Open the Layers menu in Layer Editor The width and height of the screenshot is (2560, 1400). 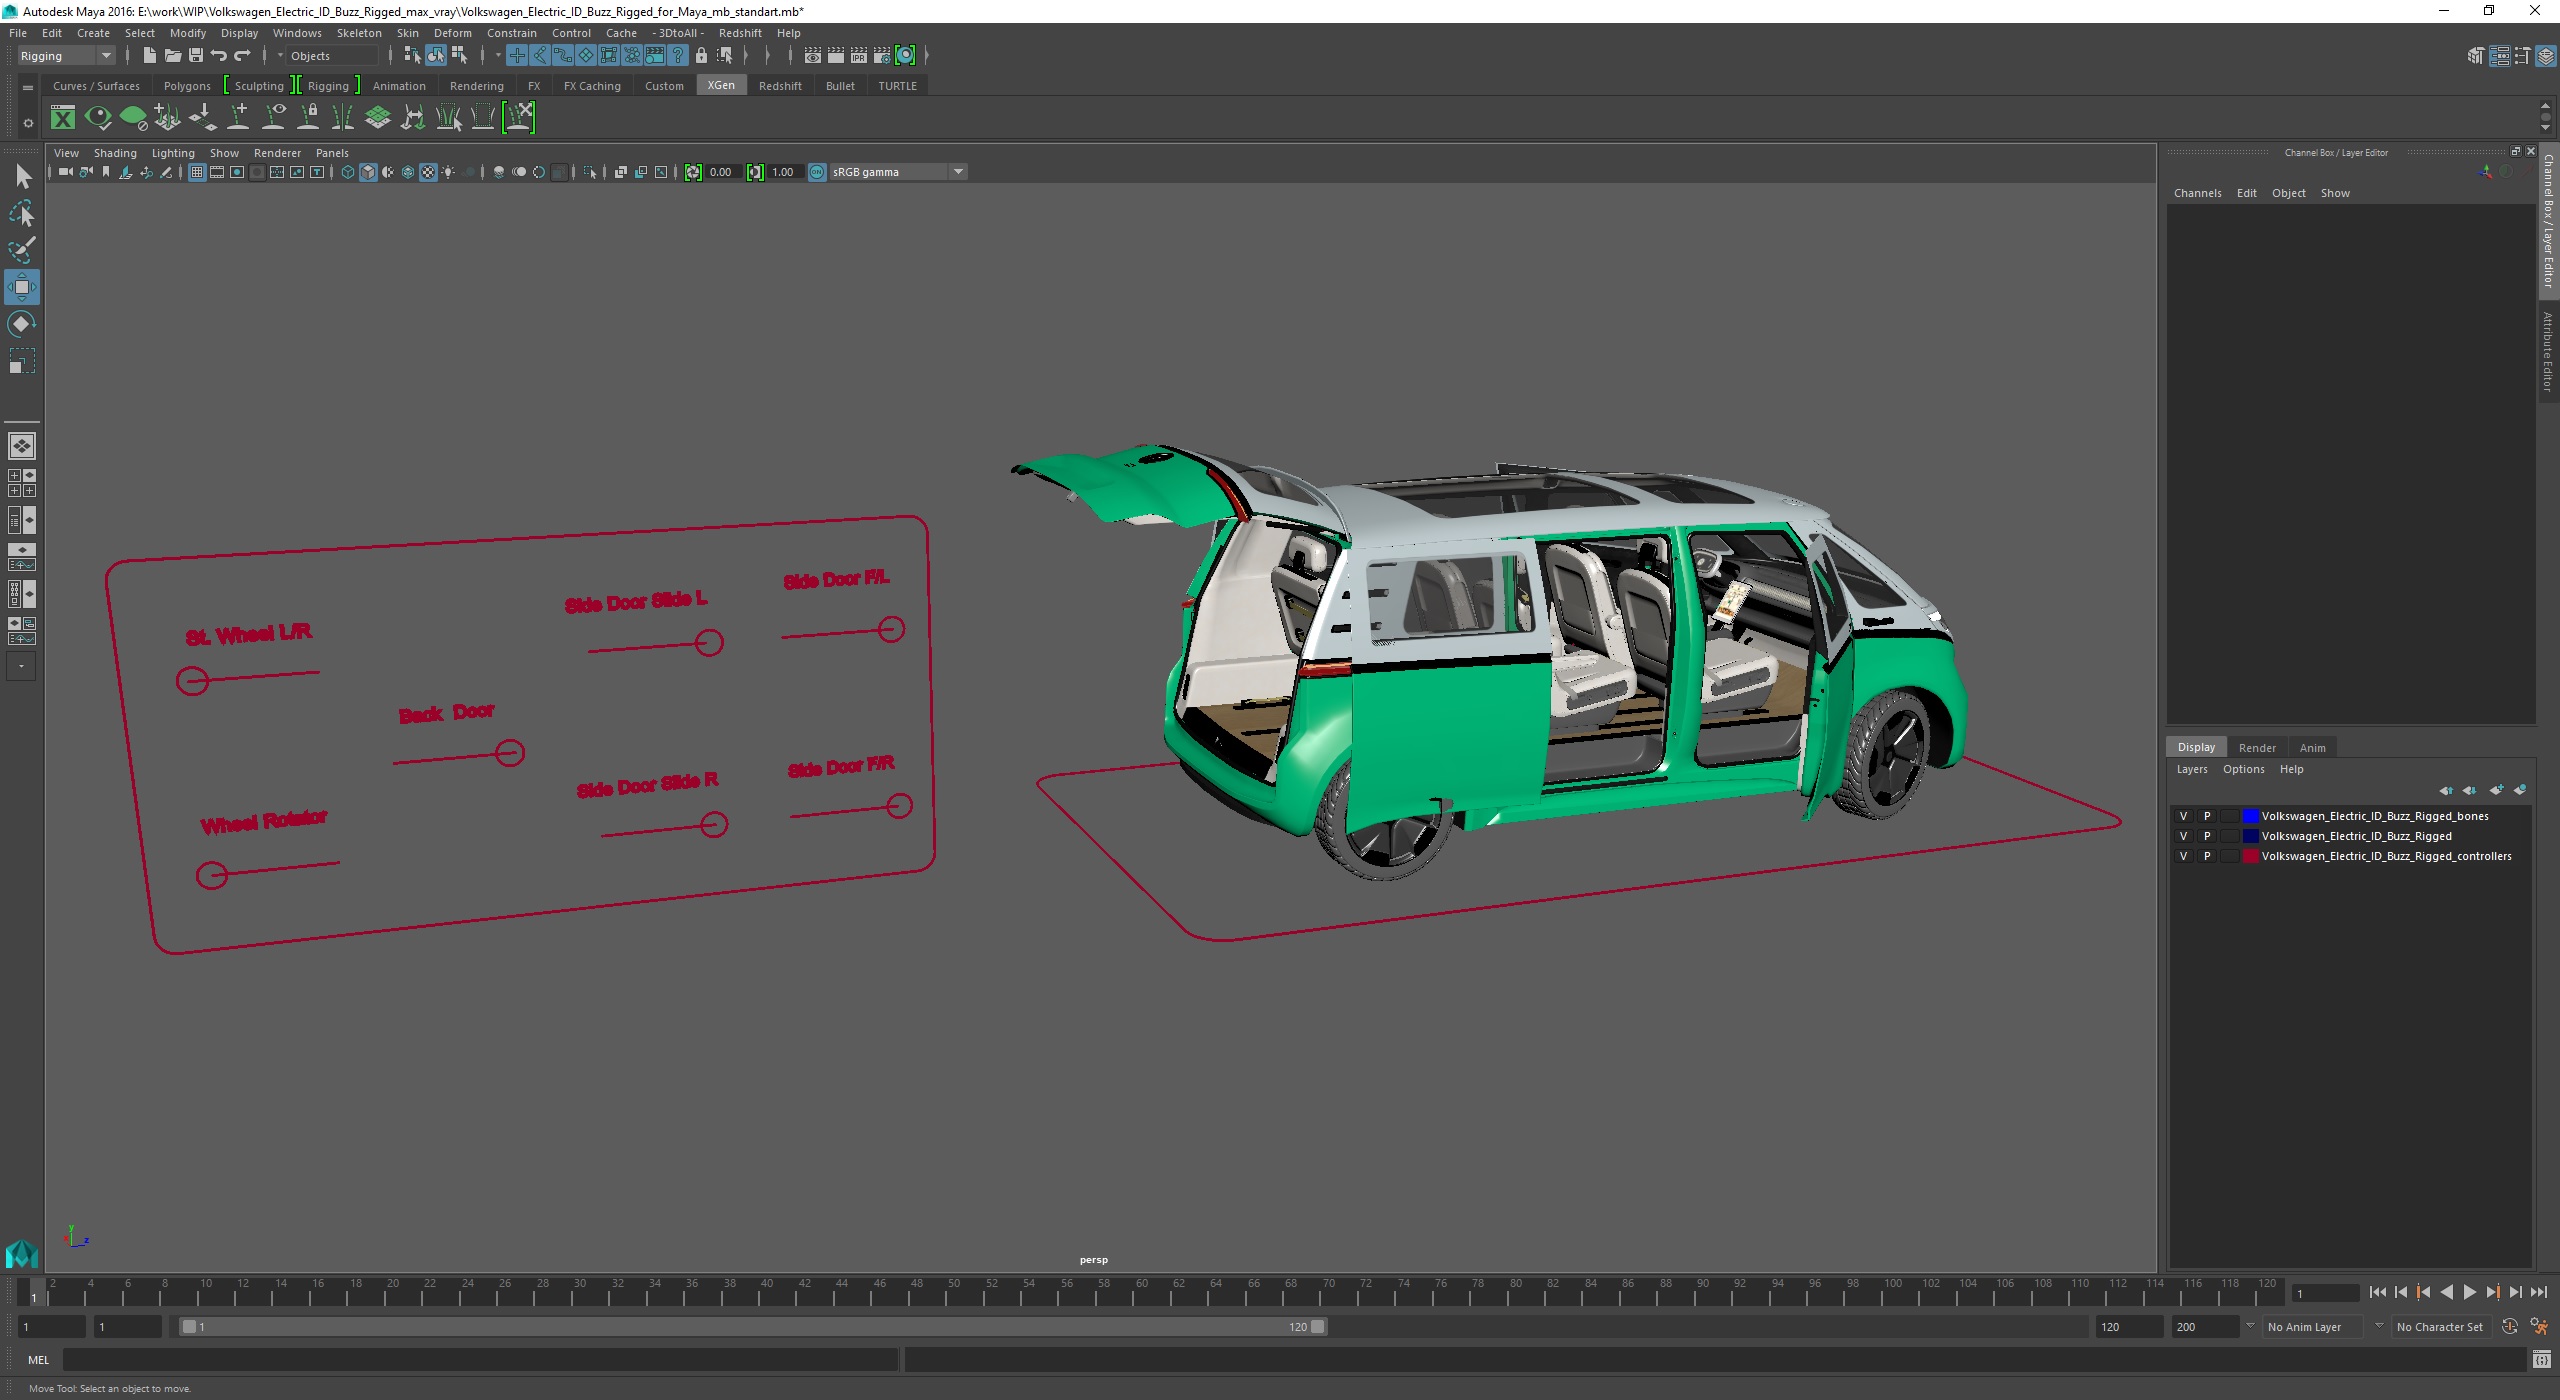tap(2192, 770)
